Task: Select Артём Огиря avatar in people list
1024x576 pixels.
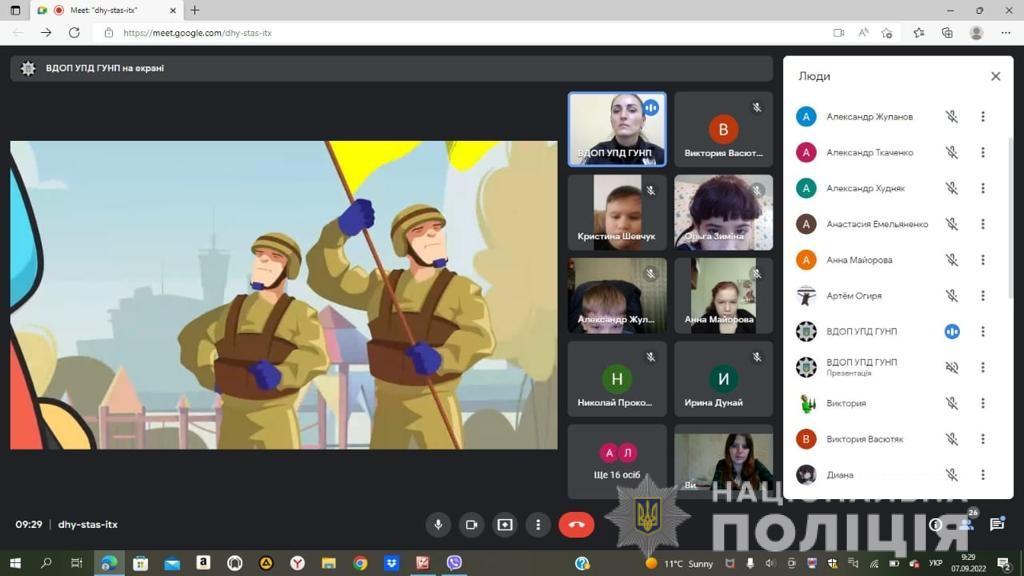Action: pyautogui.click(x=806, y=296)
